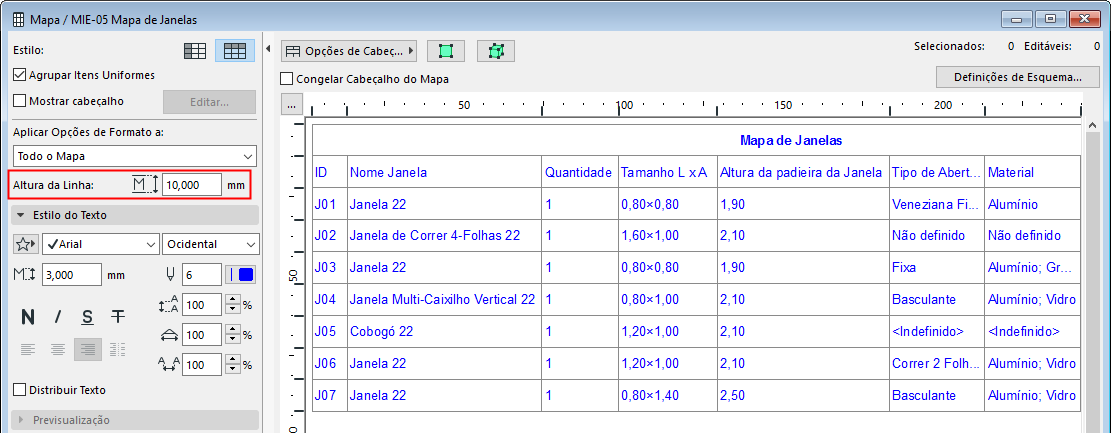Image resolution: width=1111 pixels, height=433 pixels.
Task: Click the ruler corner ellipsis button
Action: click(291, 104)
